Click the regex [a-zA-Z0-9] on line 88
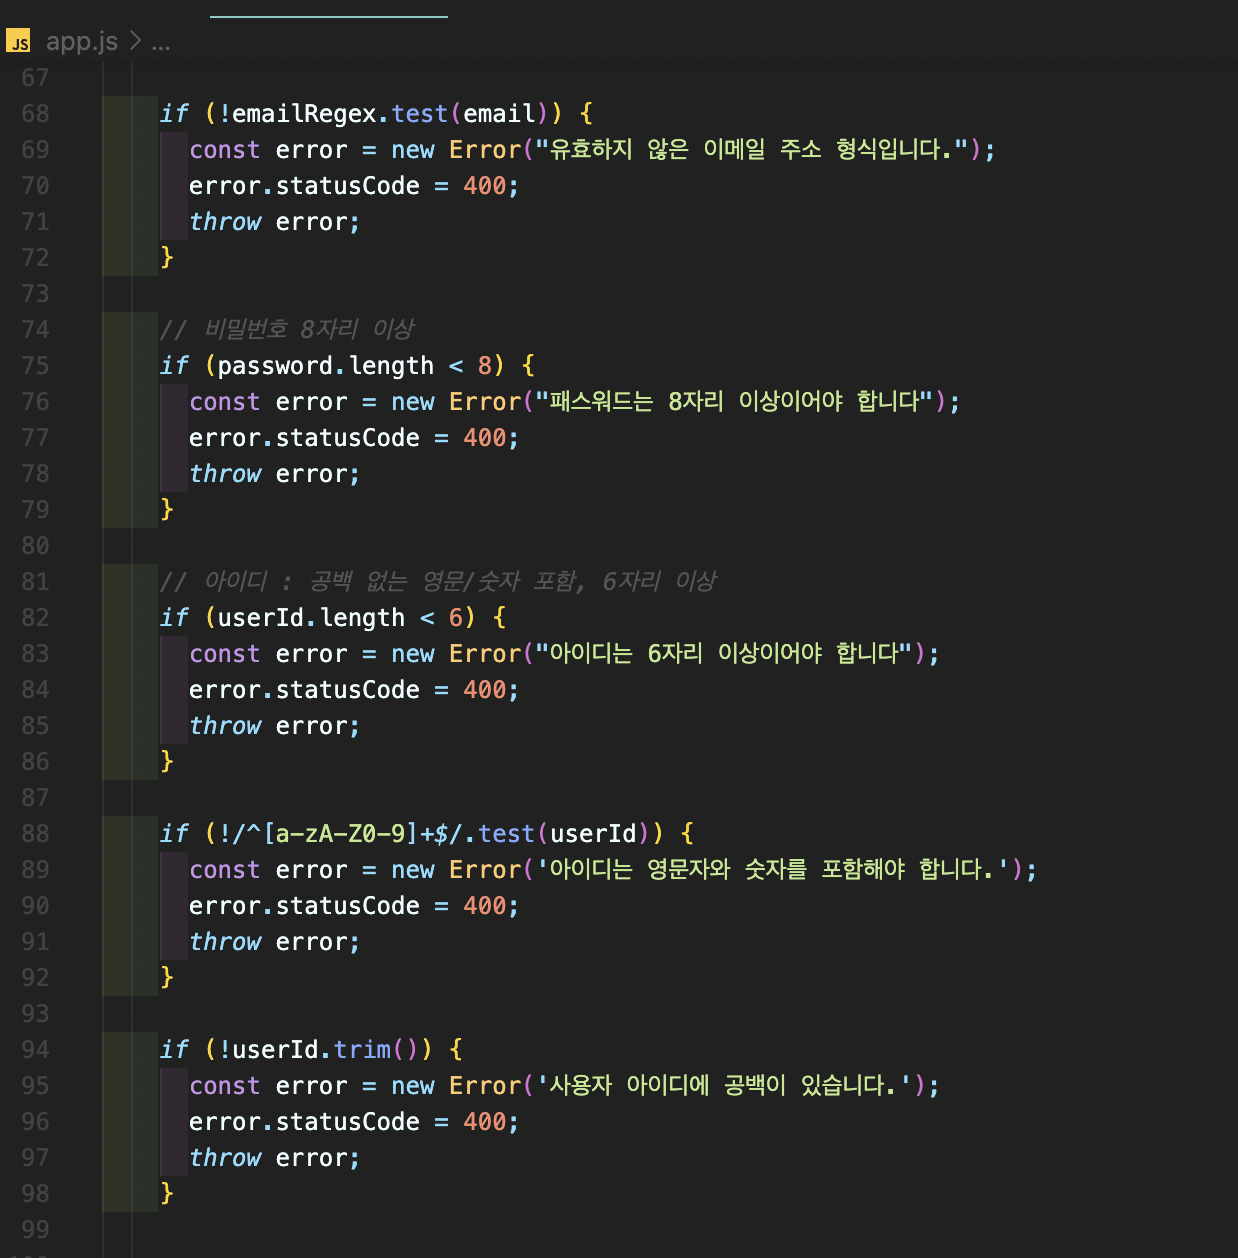 340,834
